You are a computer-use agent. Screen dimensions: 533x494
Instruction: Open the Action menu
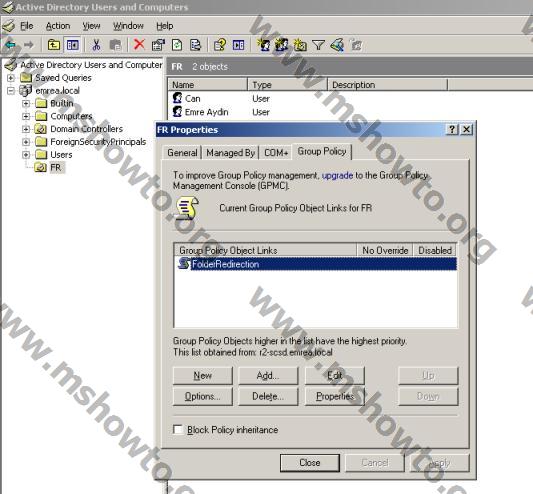point(58,26)
